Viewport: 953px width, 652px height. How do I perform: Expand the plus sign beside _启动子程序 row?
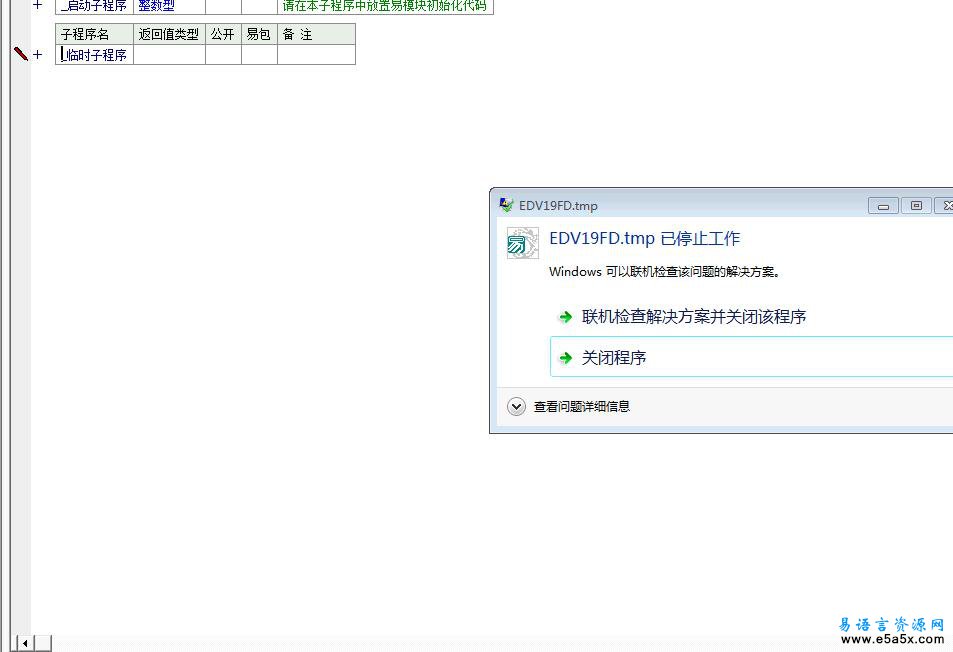click(x=38, y=5)
